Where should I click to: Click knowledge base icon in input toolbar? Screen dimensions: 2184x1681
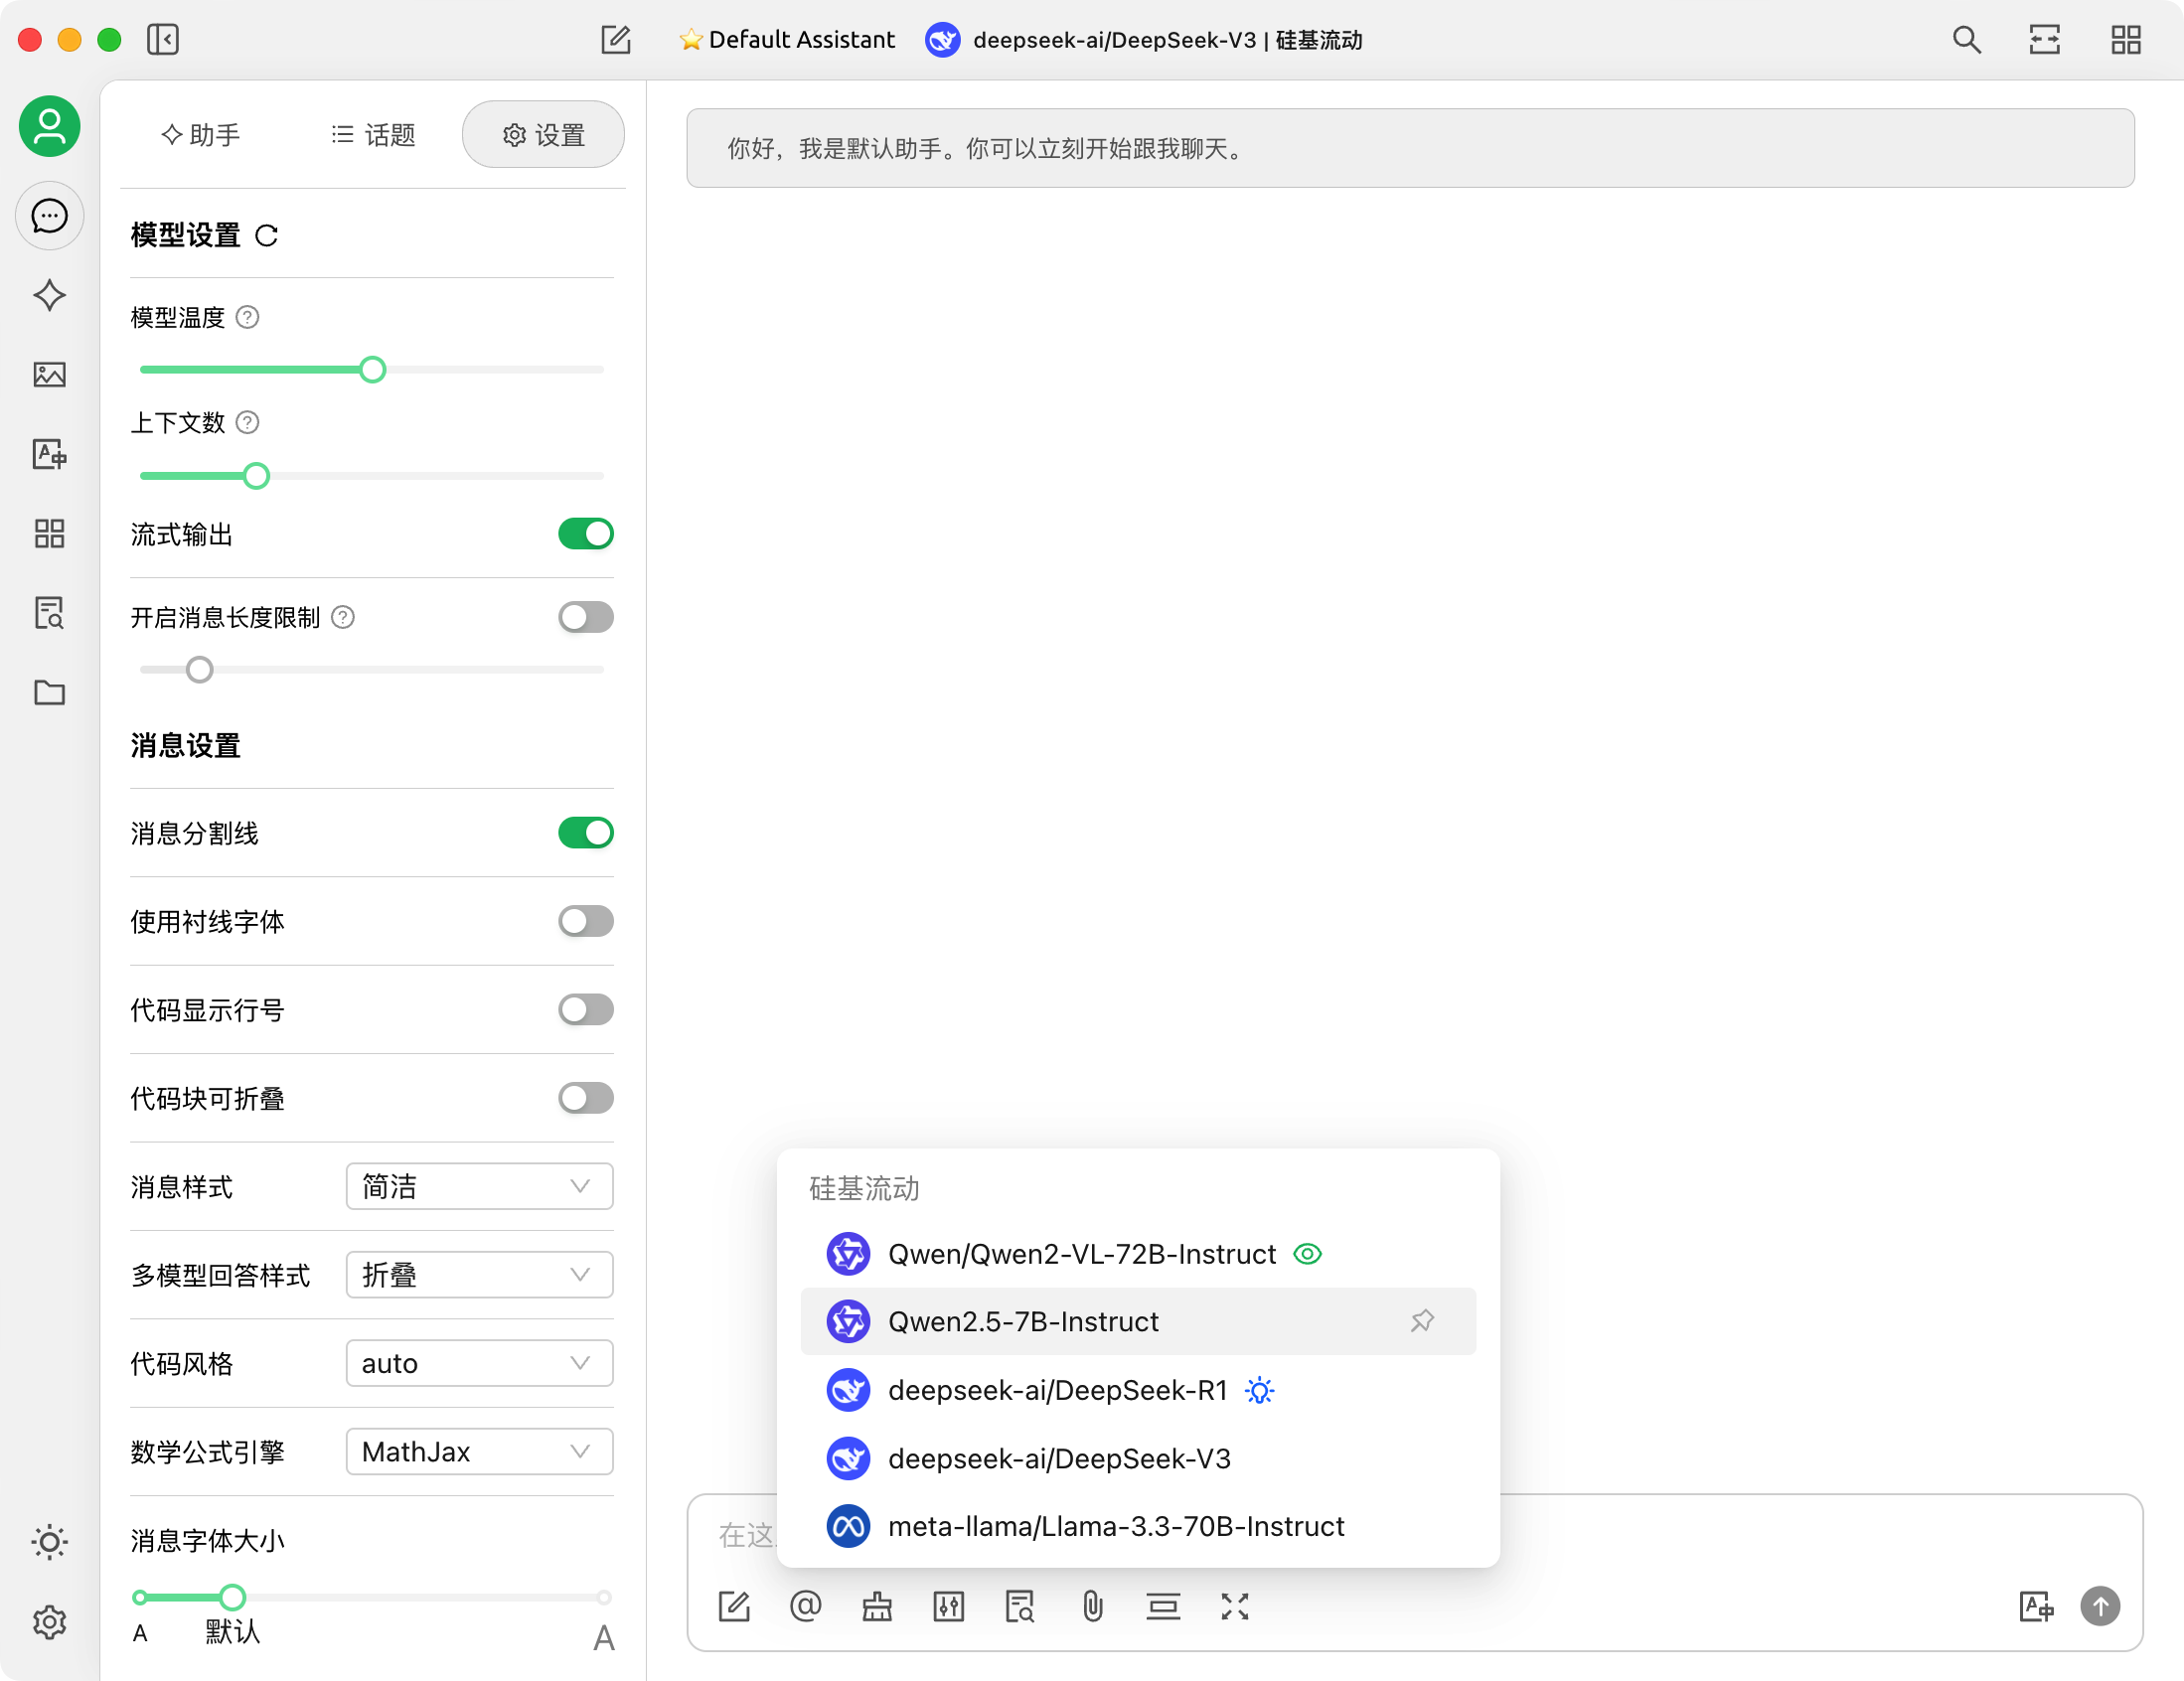pos(1020,1606)
